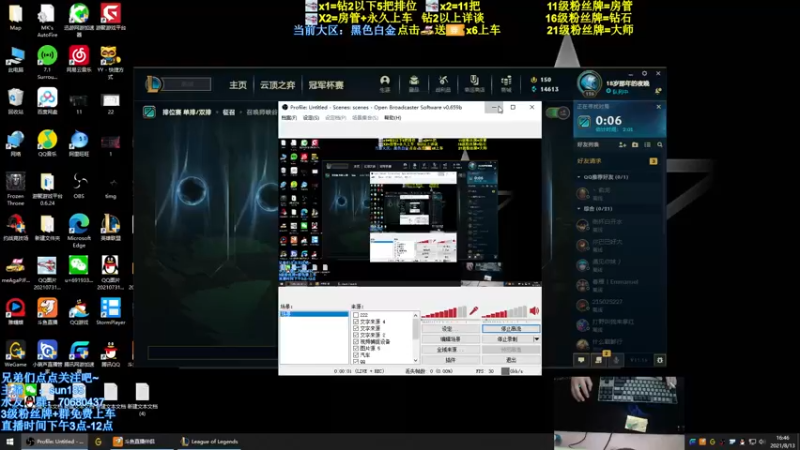Open the 档案(F) menu in OBS

[289, 118]
